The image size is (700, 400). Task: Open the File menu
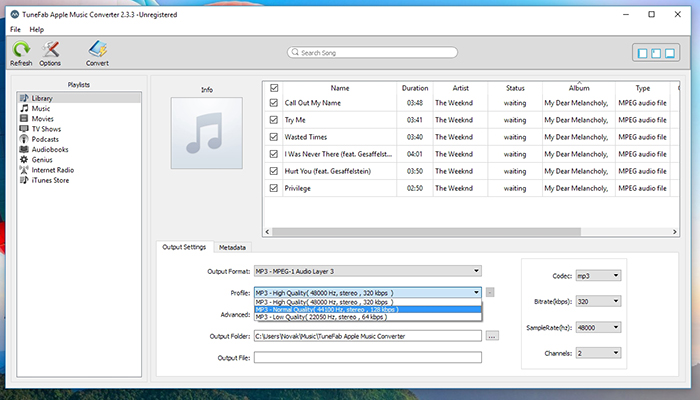tap(15, 29)
